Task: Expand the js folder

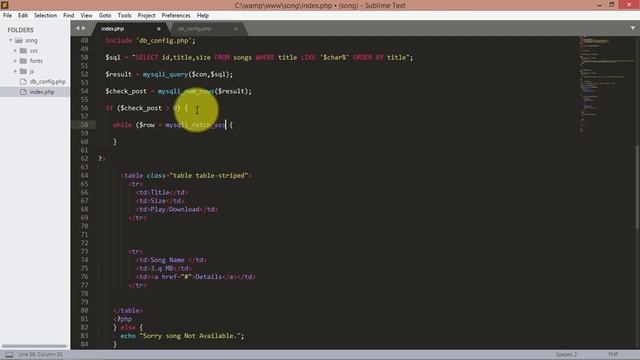Action: pyautogui.click(x=15, y=71)
